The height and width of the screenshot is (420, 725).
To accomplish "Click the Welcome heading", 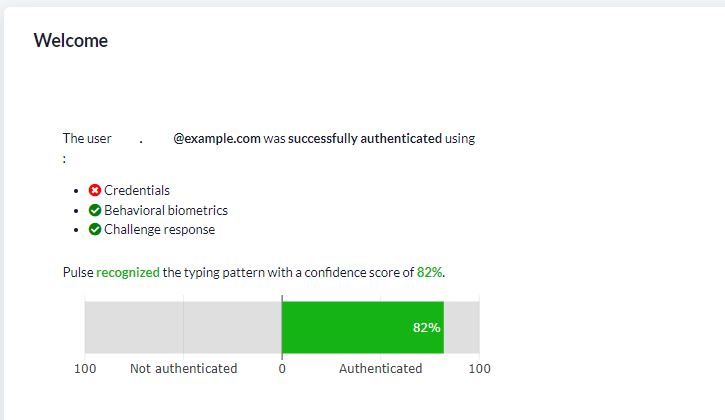I will tap(71, 41).
